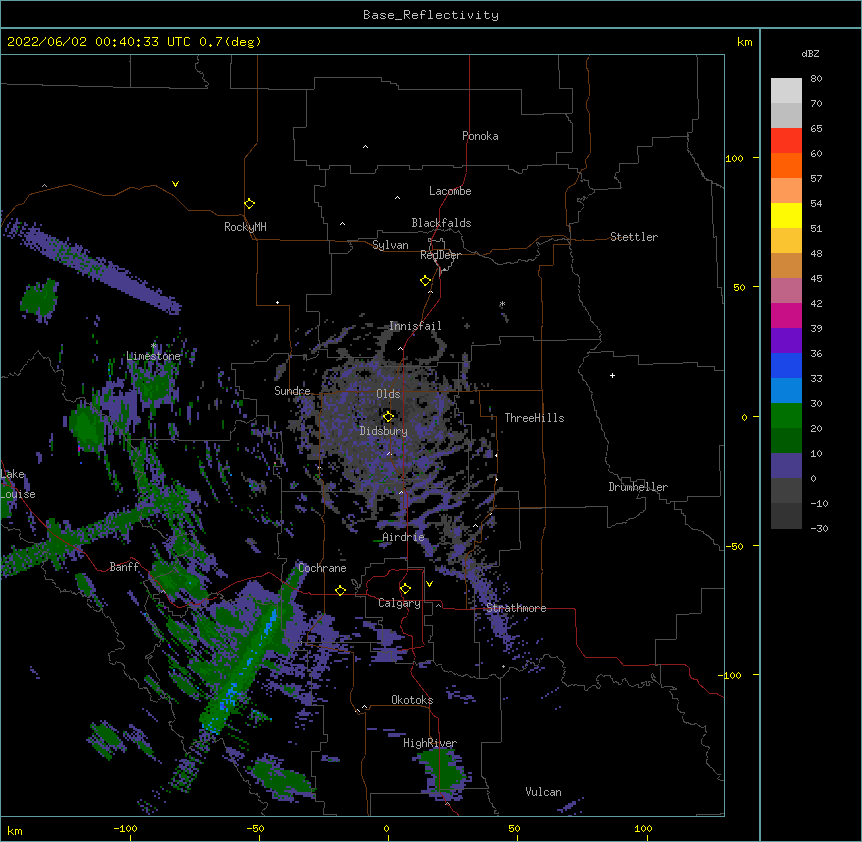Viewport: 862px width, 842px height.
Task: Click the dBZ legend heading
Action: pos(810,53)
